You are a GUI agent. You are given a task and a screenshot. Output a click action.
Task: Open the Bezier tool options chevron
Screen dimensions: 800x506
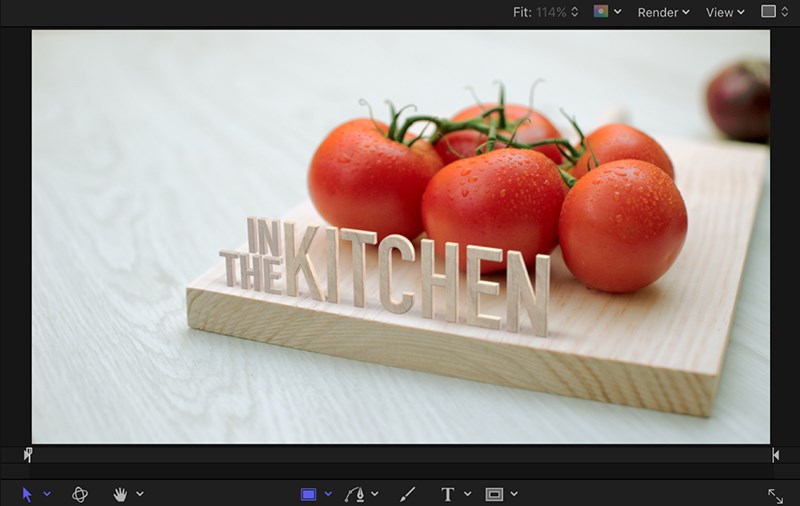374,494
